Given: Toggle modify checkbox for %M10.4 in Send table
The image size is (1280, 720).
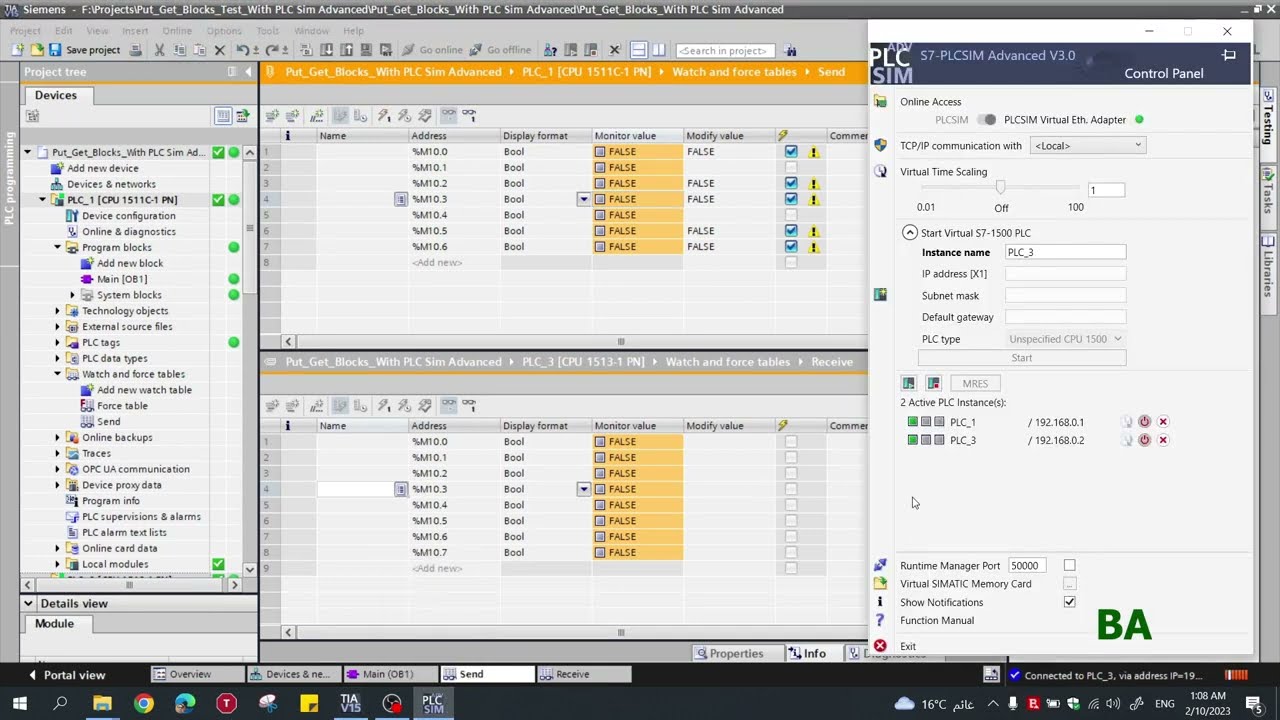Looking at the screenshot, I should [791, 215].
